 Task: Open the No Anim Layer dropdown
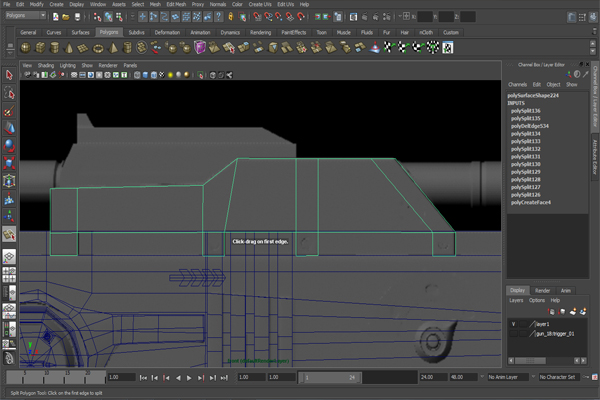508,377
